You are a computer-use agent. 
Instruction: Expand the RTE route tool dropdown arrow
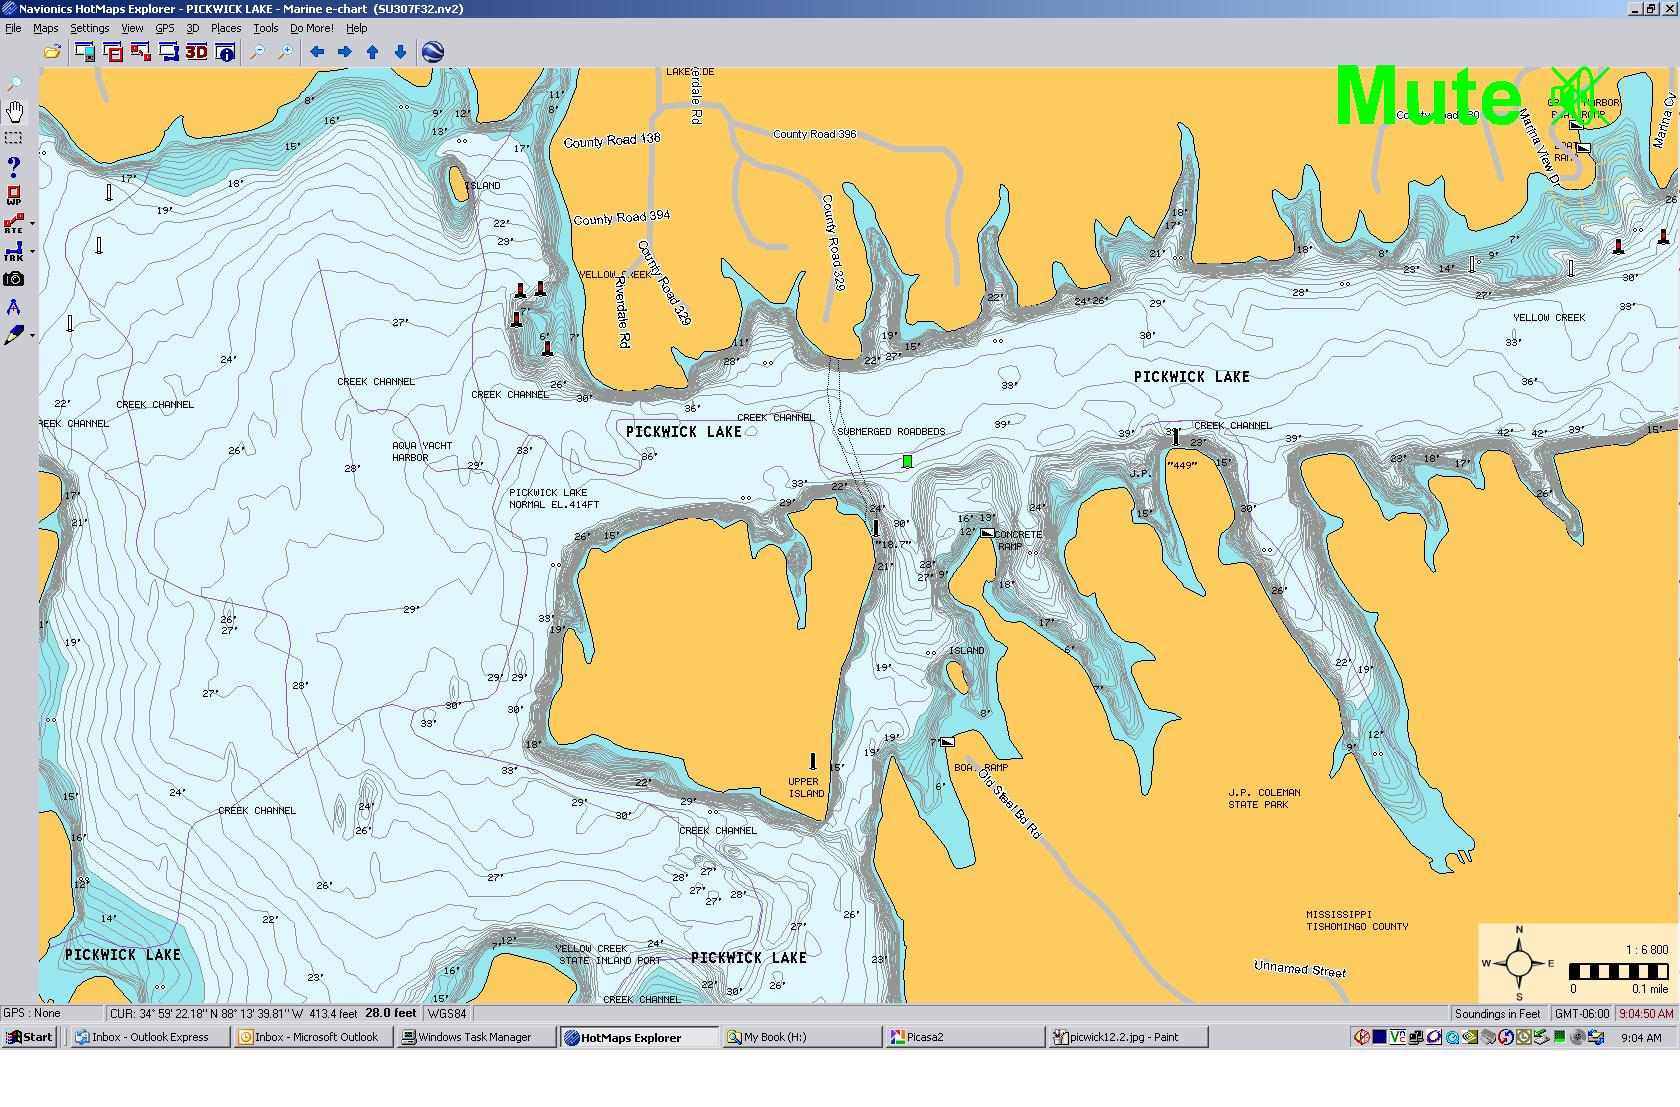(32, 224)
